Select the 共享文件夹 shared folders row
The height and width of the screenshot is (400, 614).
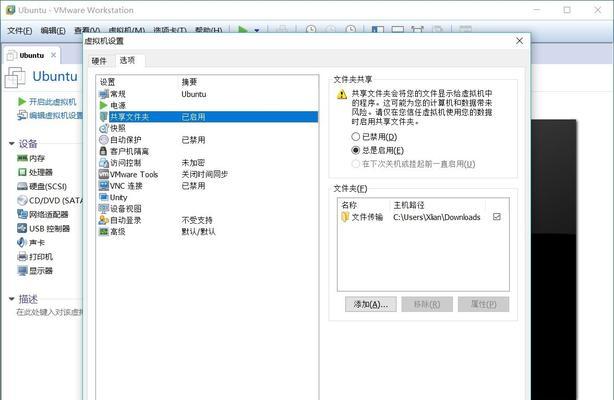point(208,117)
